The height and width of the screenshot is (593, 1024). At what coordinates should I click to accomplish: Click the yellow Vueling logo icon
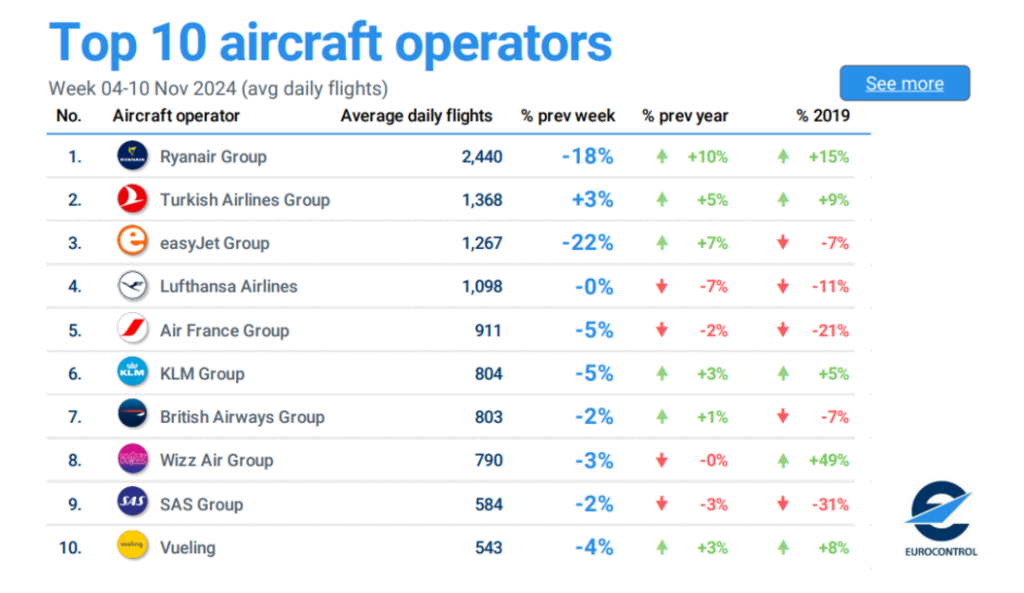(x=132, y=547)
